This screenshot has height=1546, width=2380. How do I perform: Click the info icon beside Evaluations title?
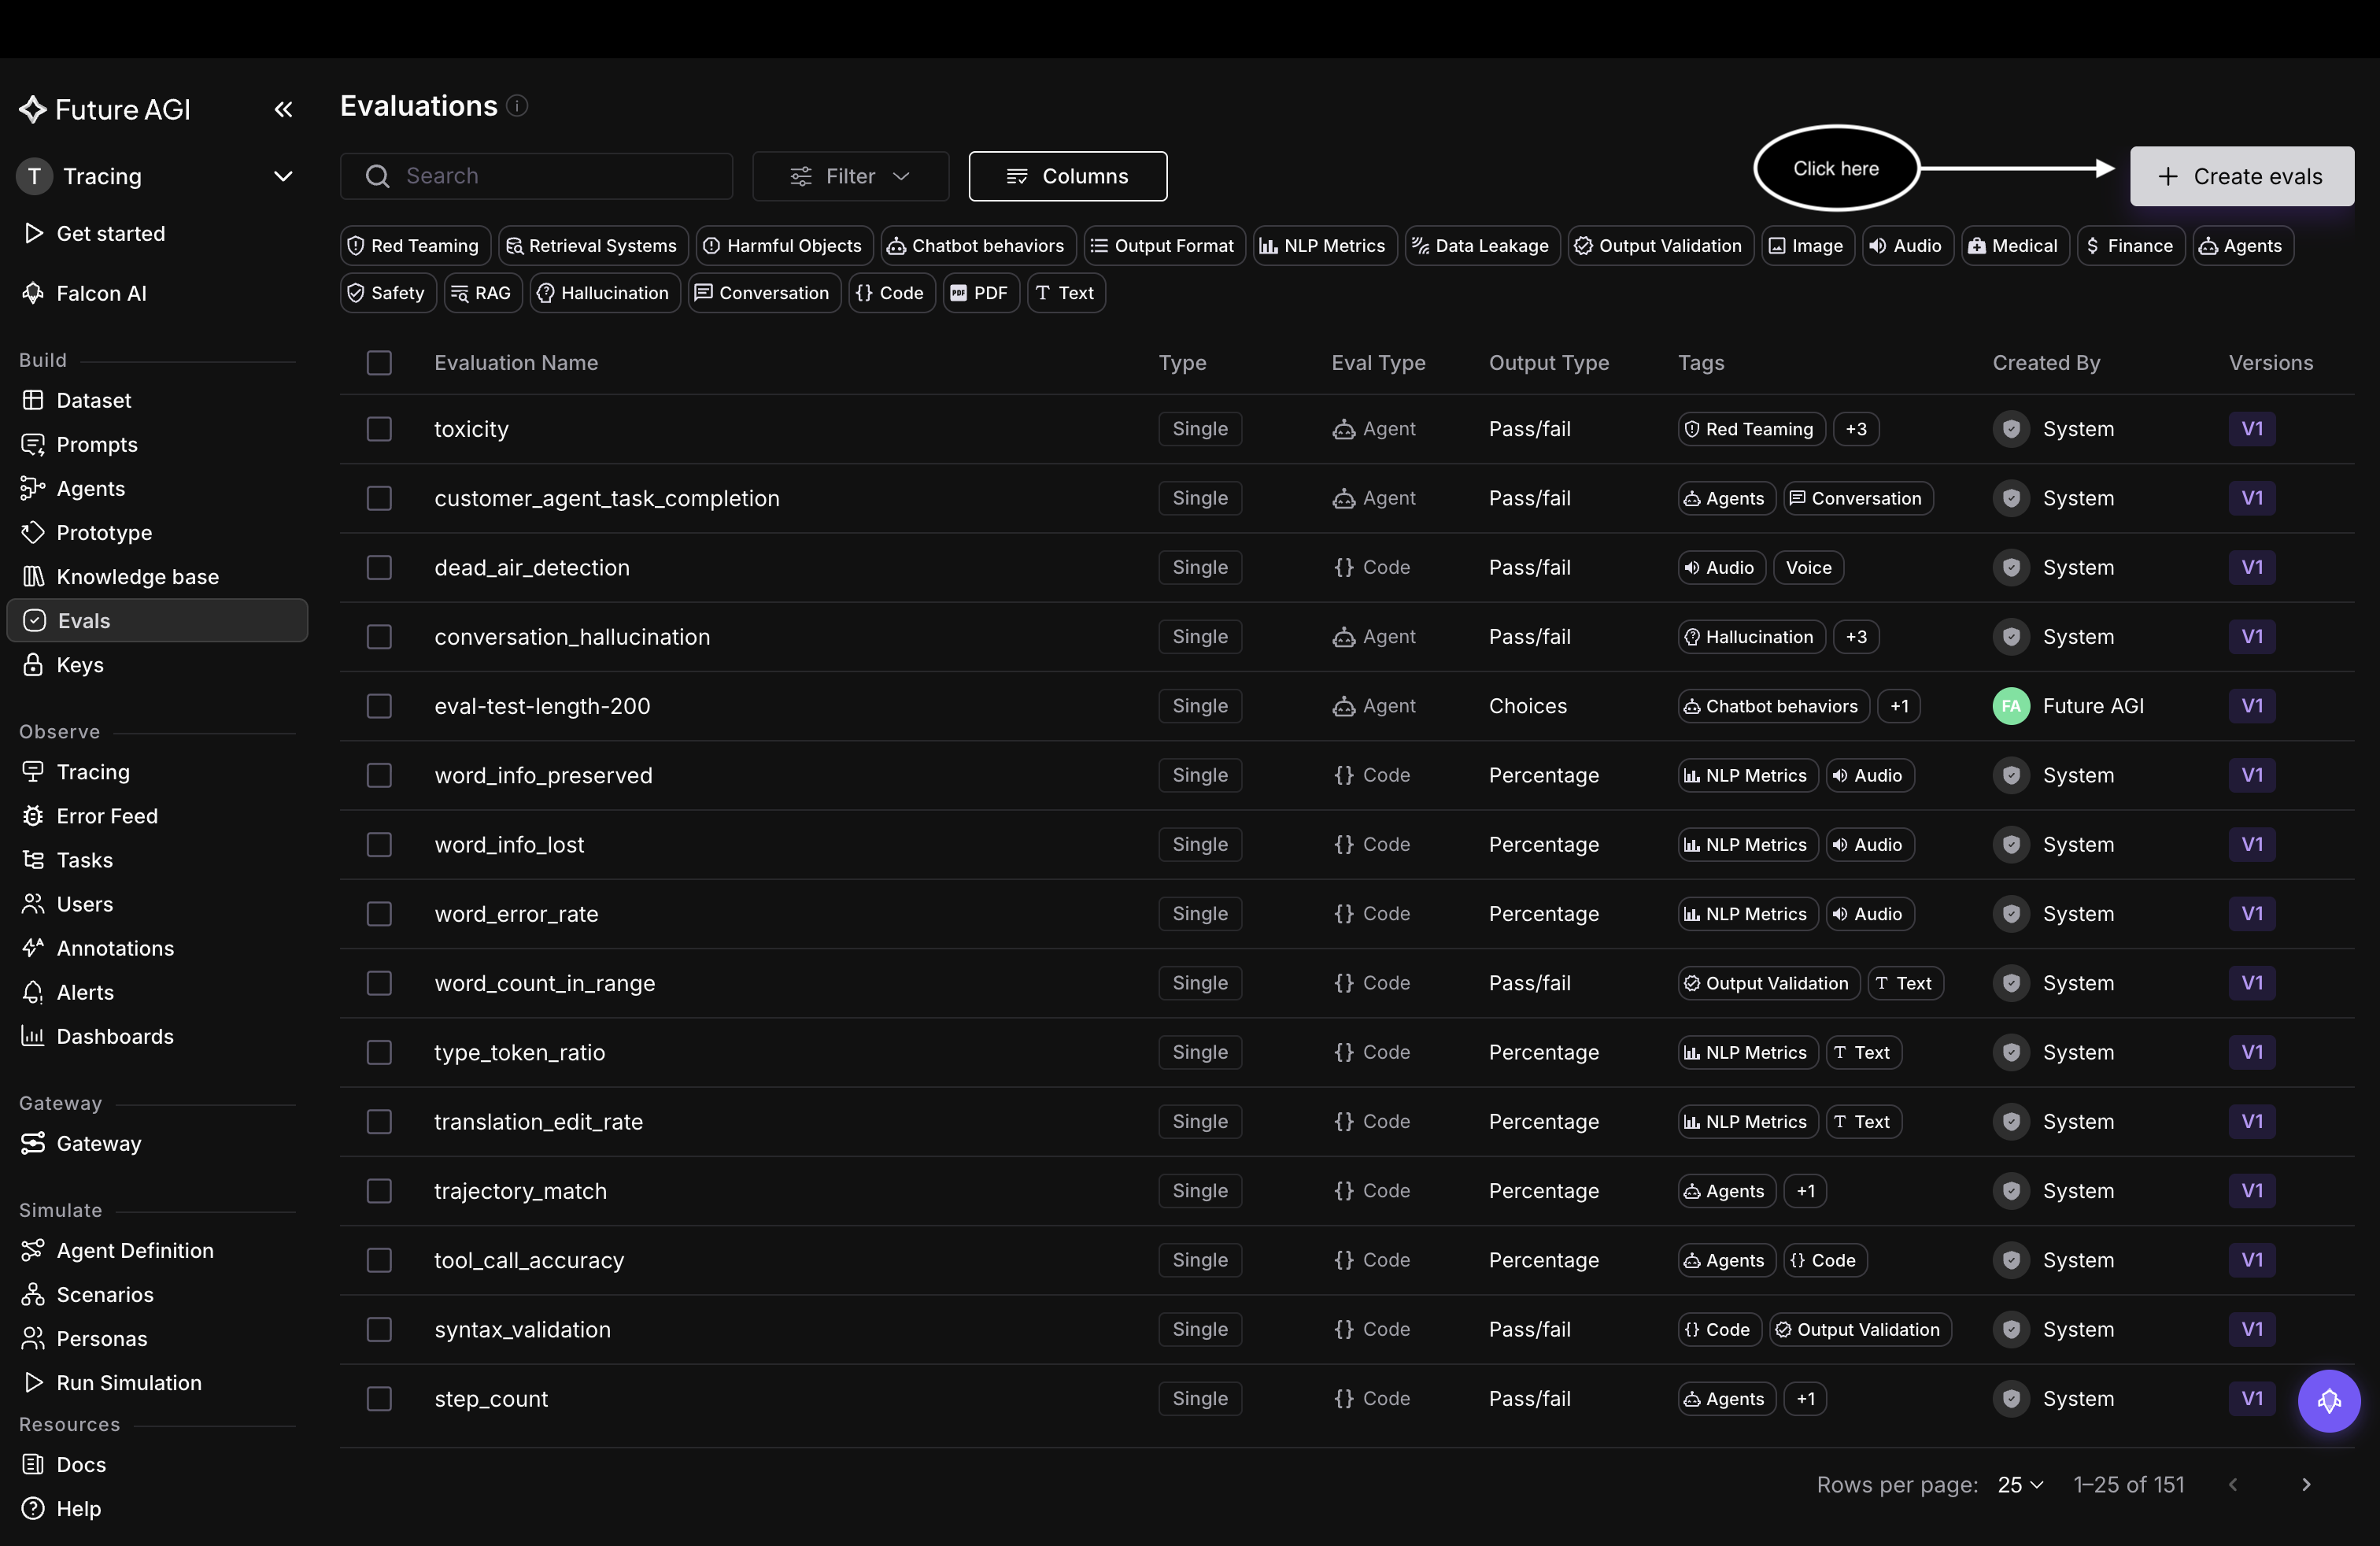[517, 106]
